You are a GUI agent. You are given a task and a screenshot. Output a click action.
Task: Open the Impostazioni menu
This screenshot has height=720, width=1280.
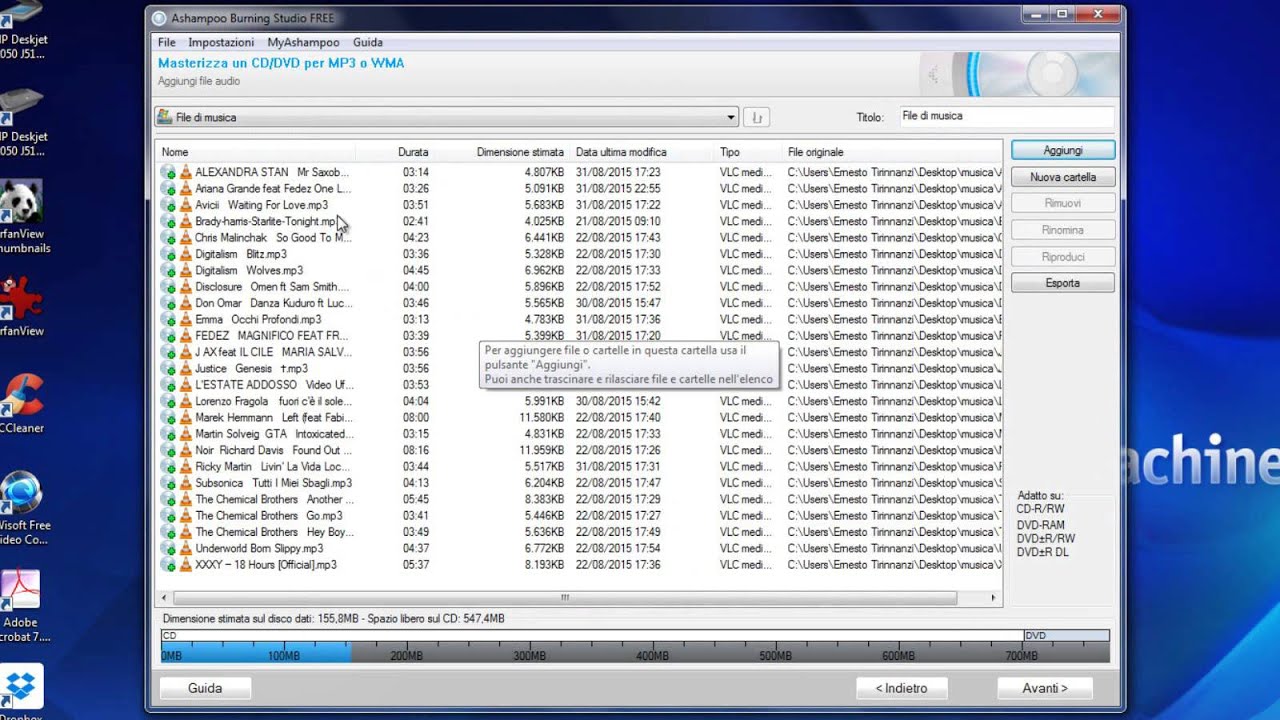coord(221,42)
